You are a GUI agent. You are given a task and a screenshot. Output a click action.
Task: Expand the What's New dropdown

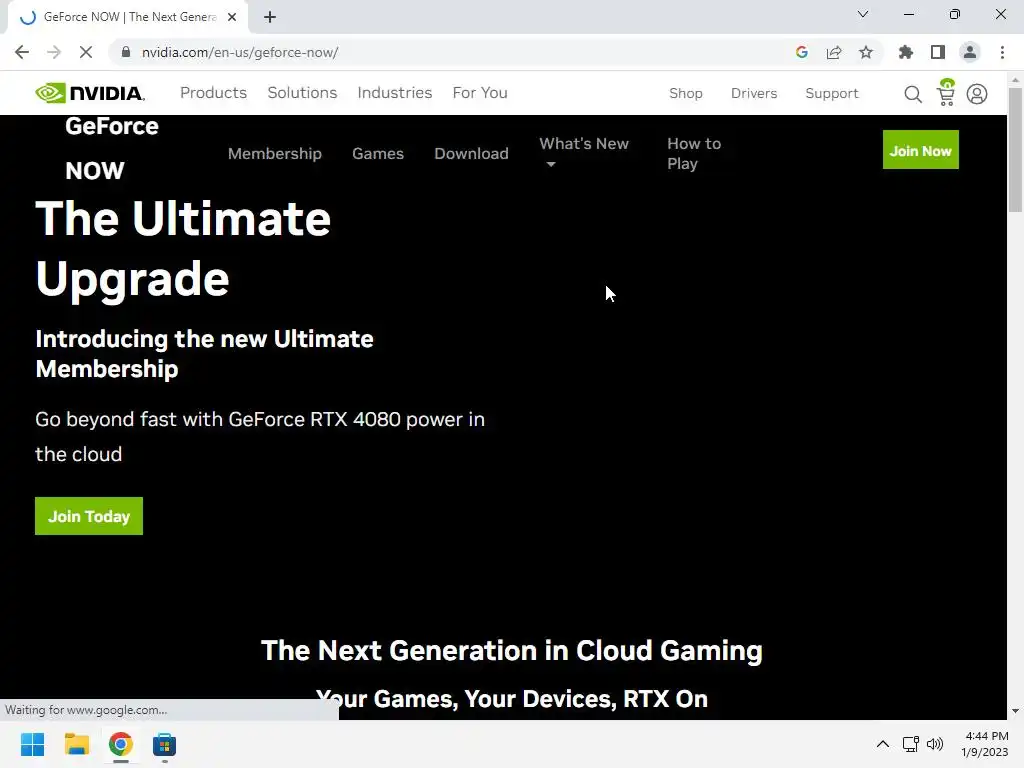584,153
